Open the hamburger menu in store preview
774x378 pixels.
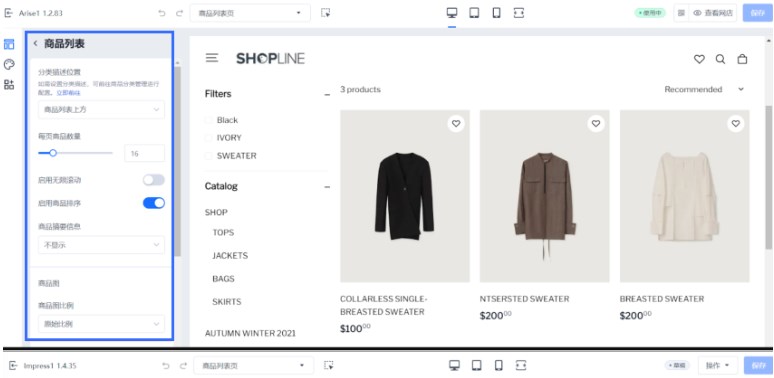pos(212,58)
